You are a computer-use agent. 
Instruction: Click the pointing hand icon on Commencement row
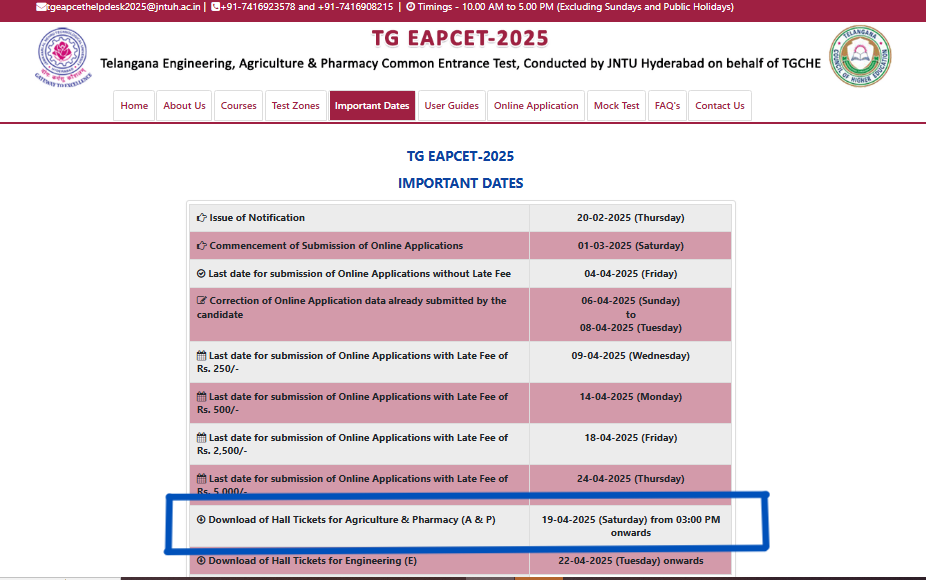pyautogui.click(x=200, y=245)
